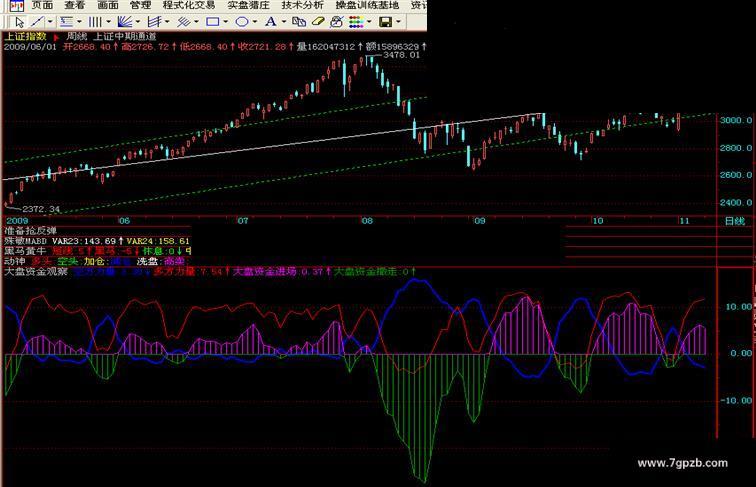This screenshot has width=756, height=487.
Task: Activate the text annotation A tool
Action: tap(271, 22)
